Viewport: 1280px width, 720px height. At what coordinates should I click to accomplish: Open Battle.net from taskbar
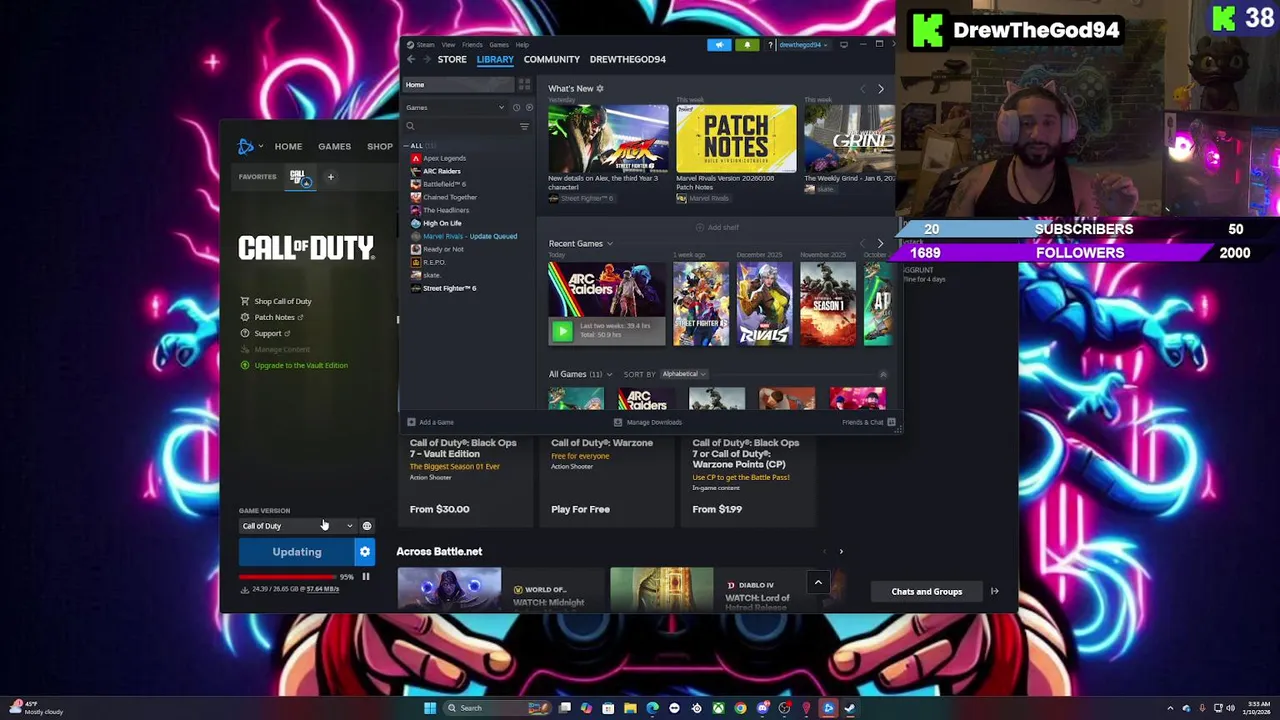(x=828, y=708)
